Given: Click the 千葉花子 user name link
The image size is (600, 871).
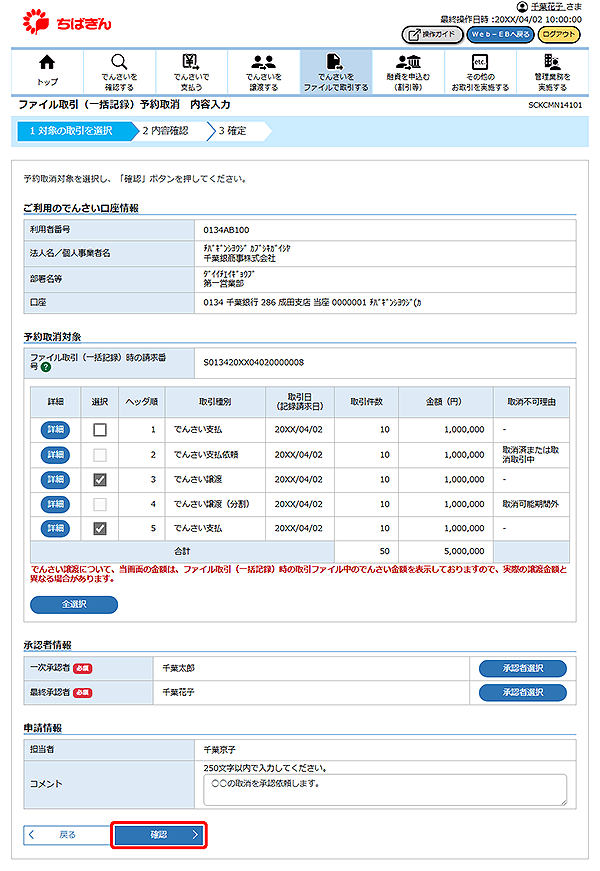Looking at the screenshot, I should point(547,7).
